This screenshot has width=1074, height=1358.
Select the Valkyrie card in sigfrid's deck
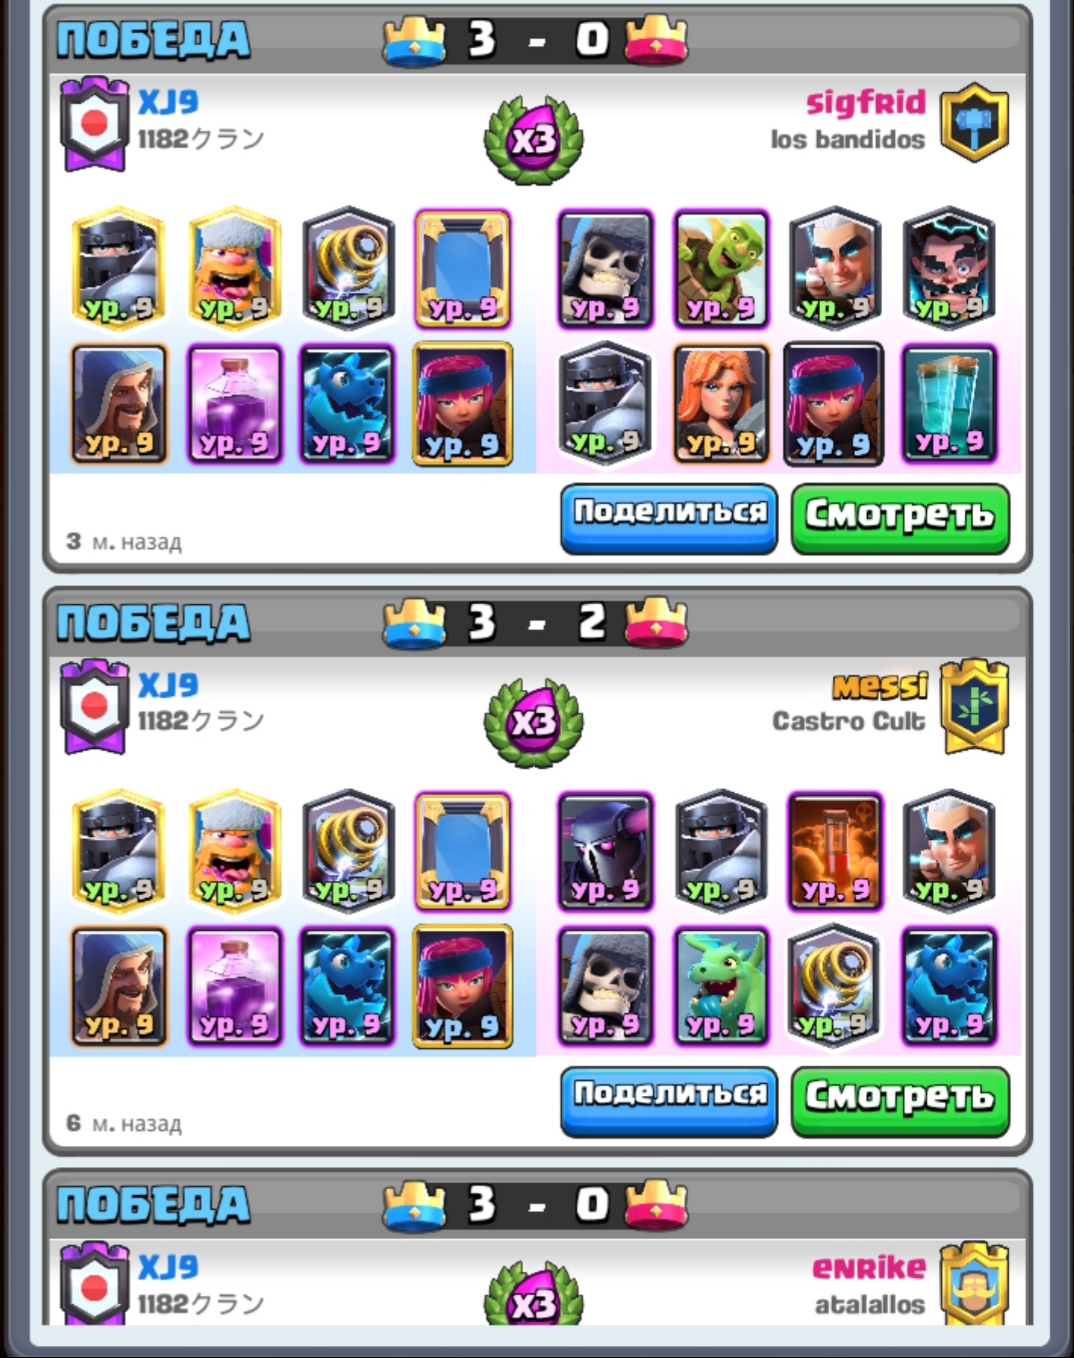720,404
